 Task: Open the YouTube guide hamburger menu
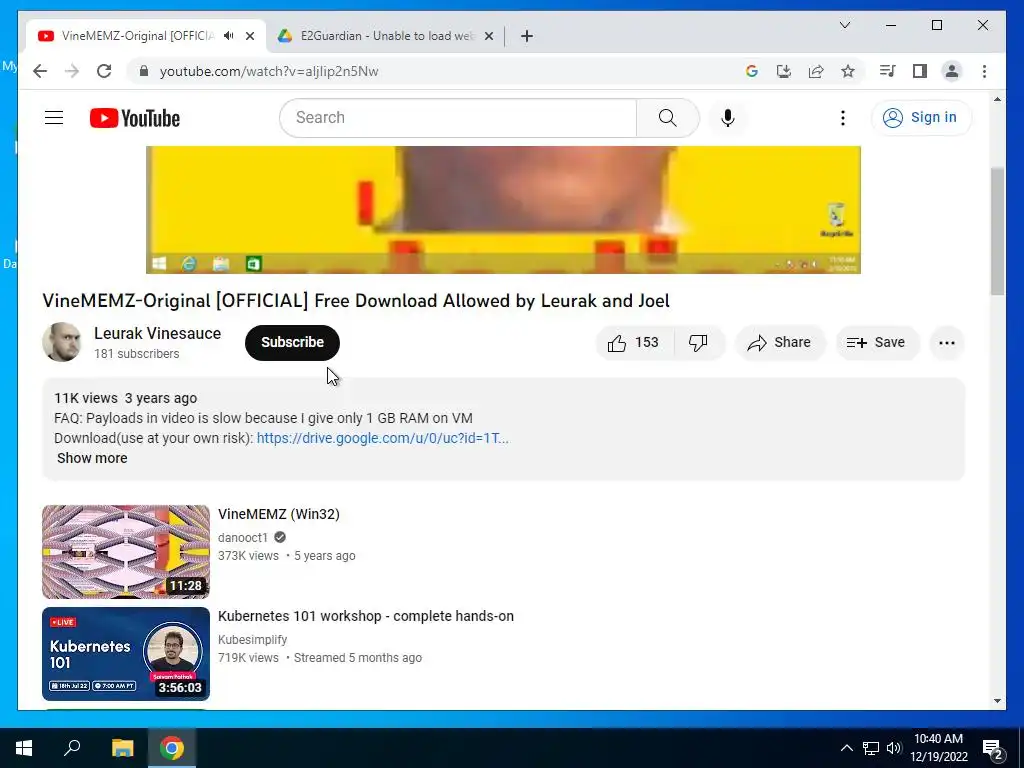coord(54,118)
